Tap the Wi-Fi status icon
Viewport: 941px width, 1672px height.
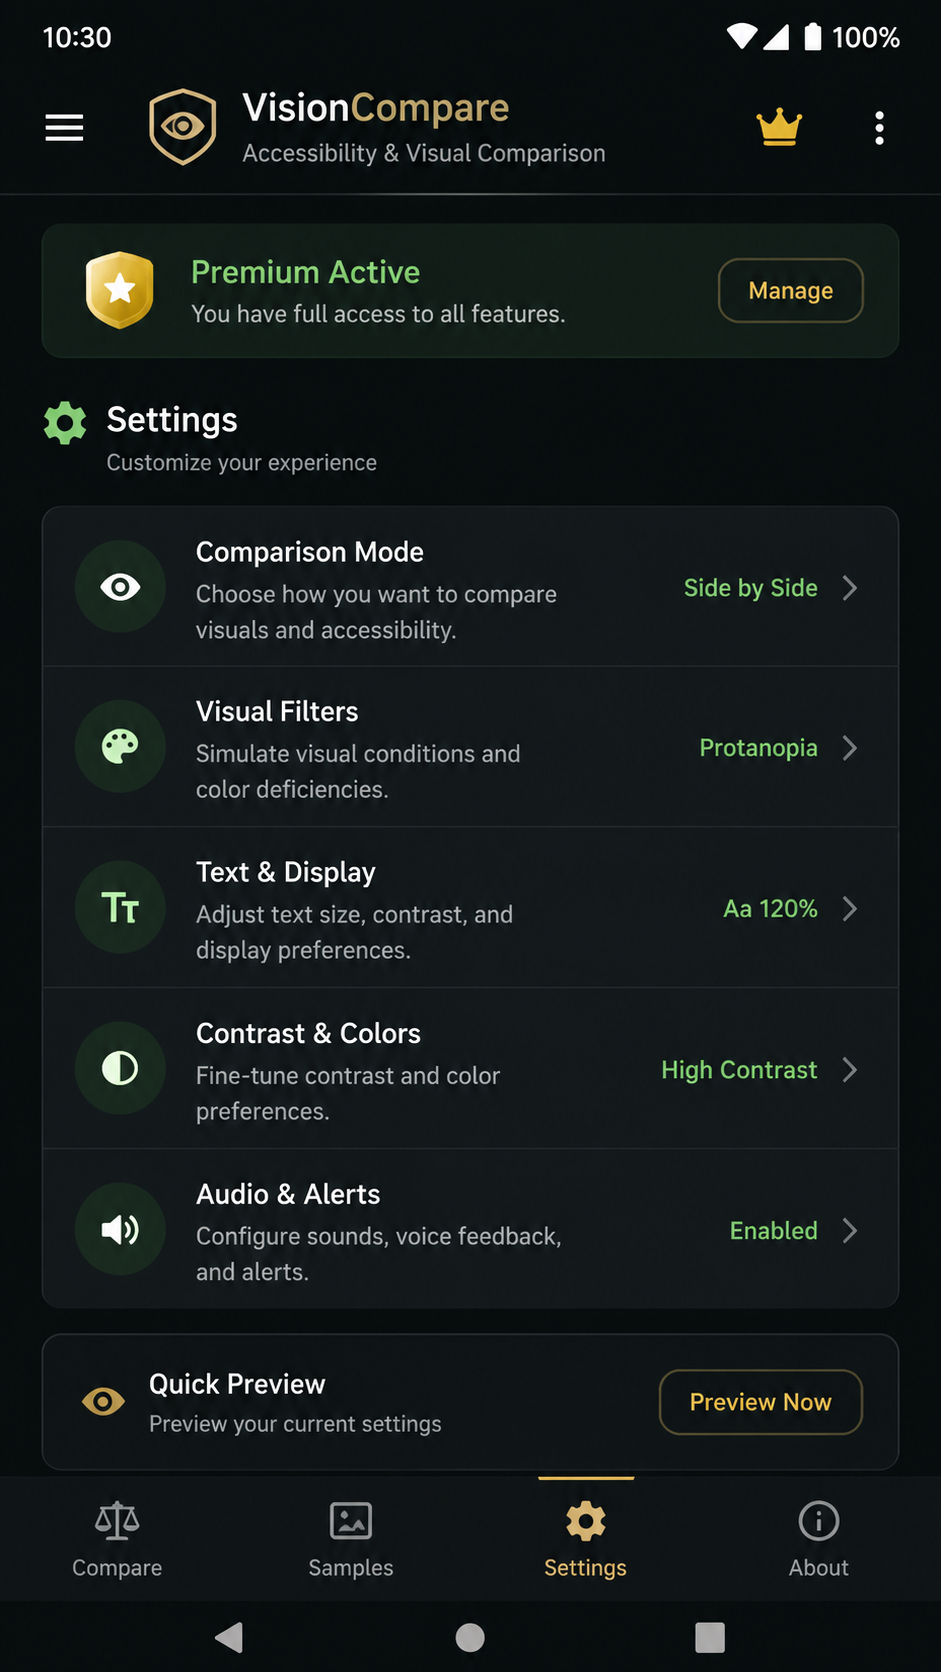coord(742,37)
